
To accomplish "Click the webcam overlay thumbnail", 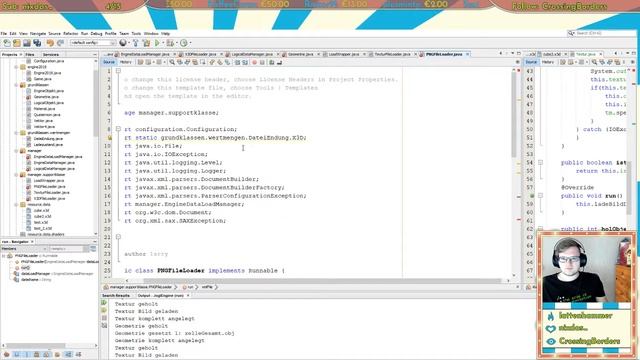I will (587, 270).
